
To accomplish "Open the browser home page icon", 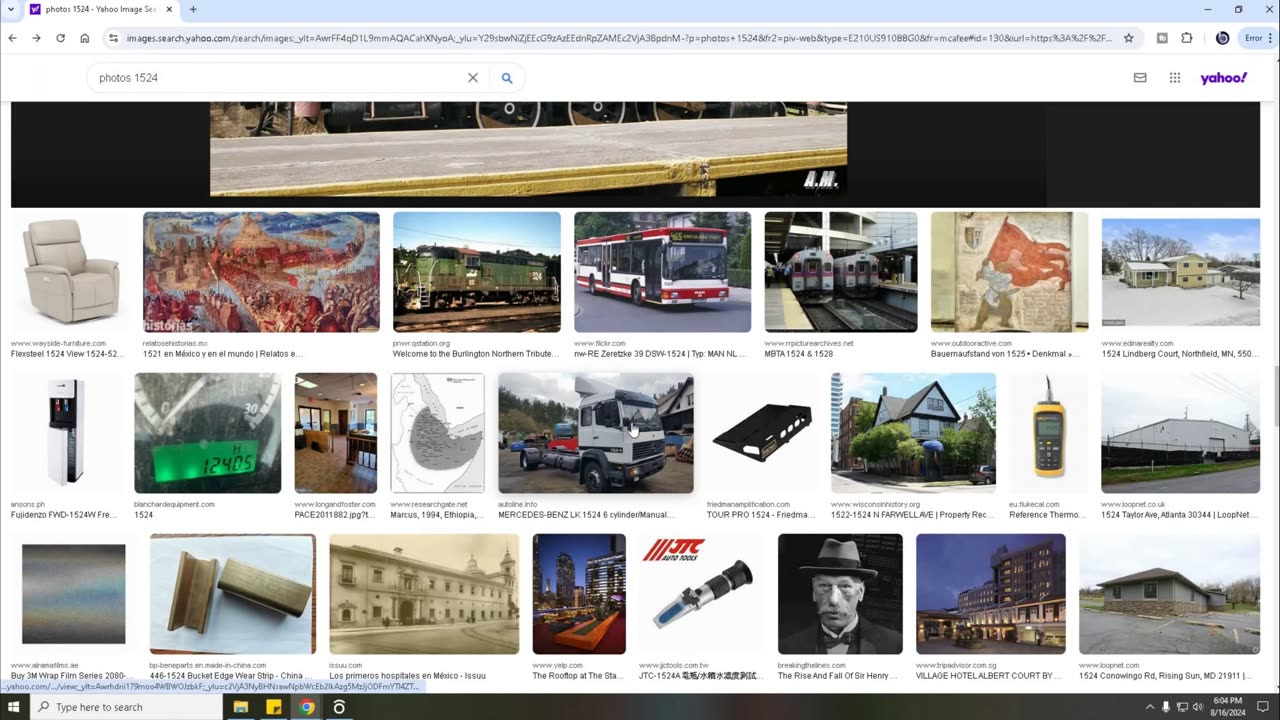I will tap(85, 38).
